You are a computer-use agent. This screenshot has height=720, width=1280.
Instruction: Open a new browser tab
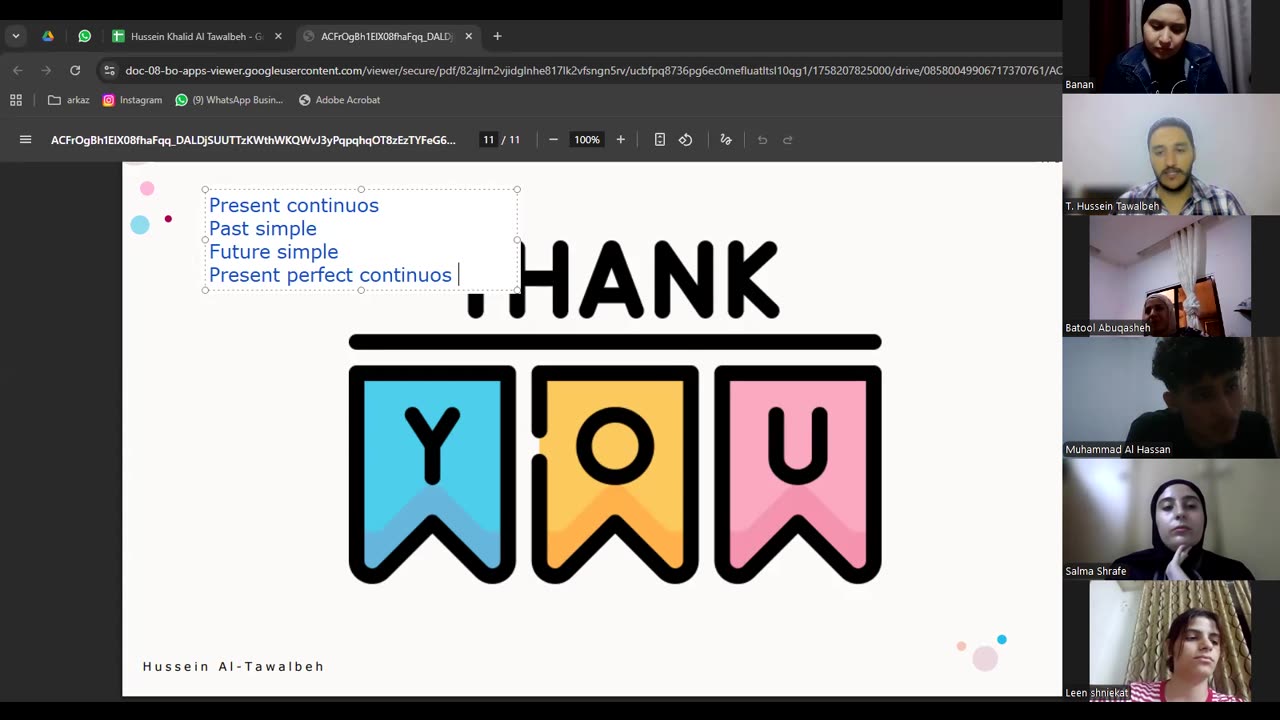[497, 36]
